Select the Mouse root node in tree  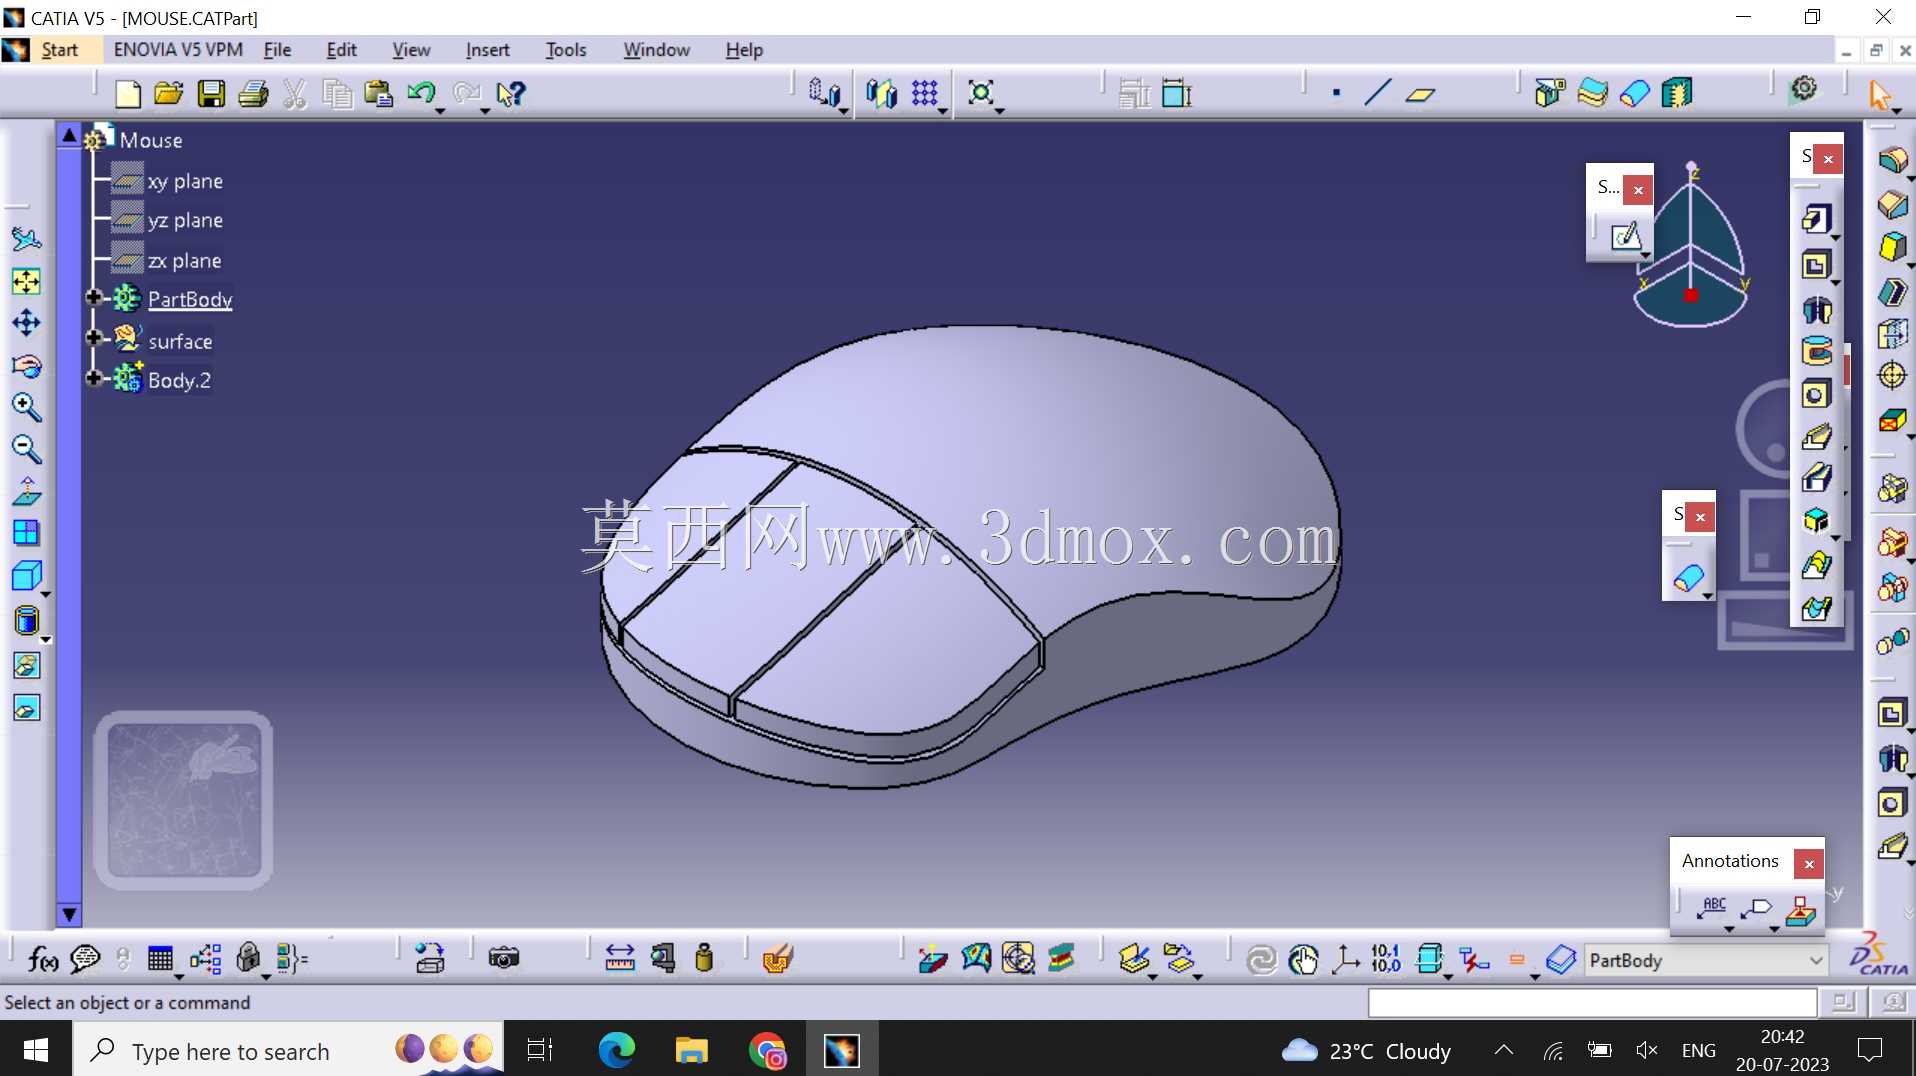tap(151, 140)
